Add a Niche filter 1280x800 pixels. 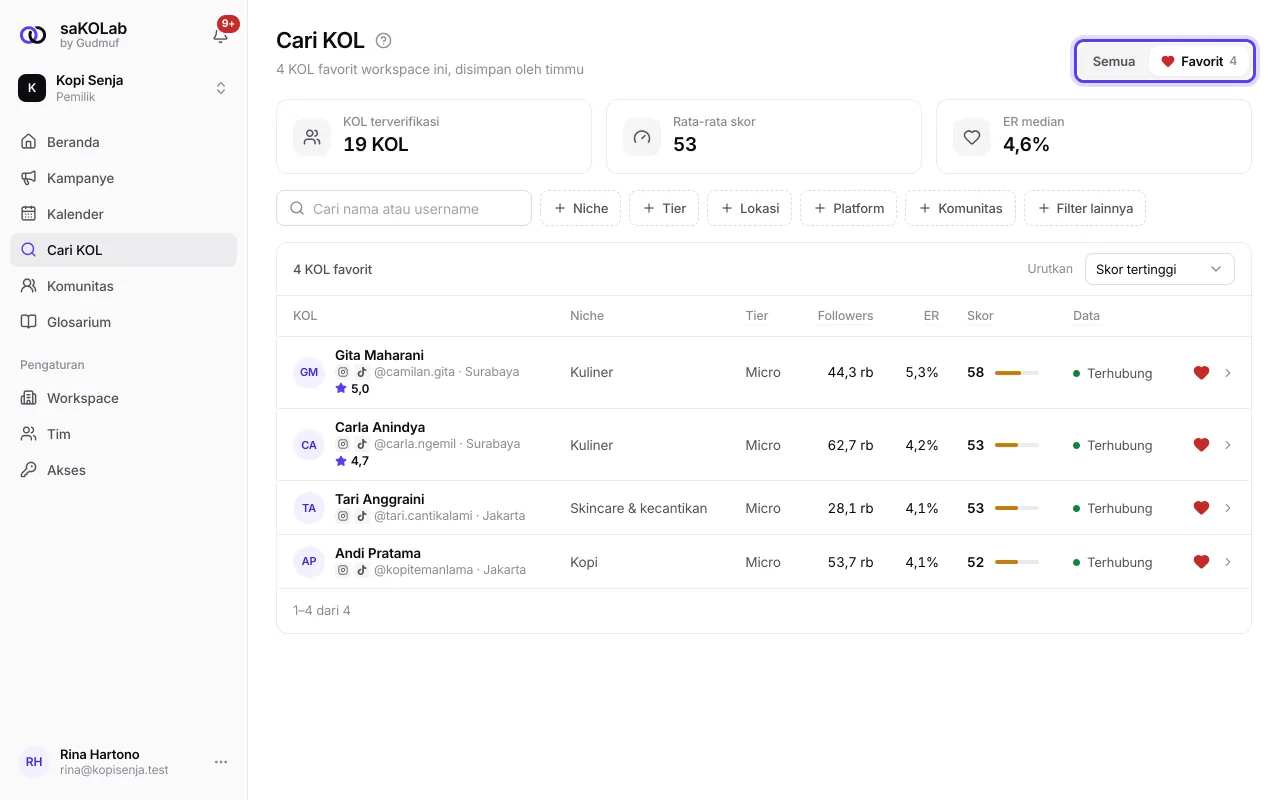point(580,208)
